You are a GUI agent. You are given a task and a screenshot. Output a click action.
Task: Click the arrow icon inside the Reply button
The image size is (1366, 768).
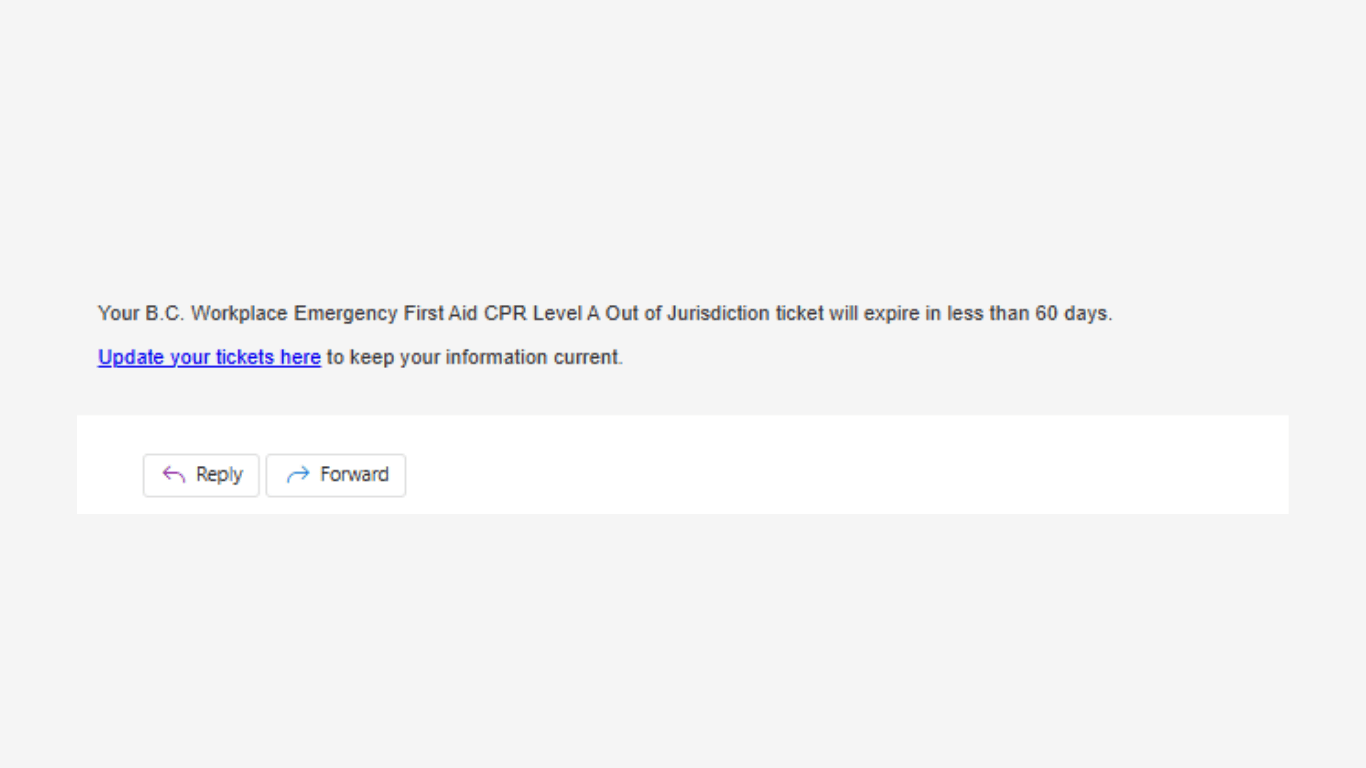click(172, 475)
